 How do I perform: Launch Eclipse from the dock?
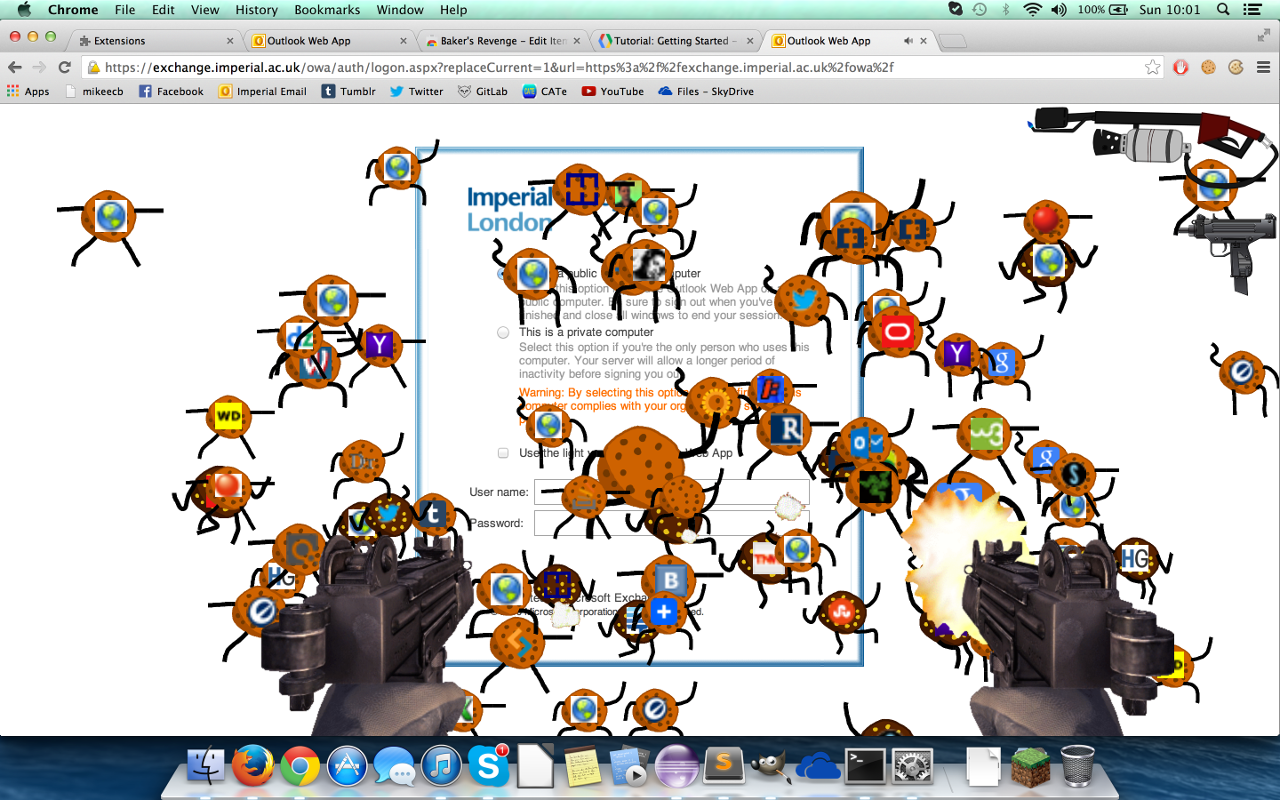[x=676, y=767]
